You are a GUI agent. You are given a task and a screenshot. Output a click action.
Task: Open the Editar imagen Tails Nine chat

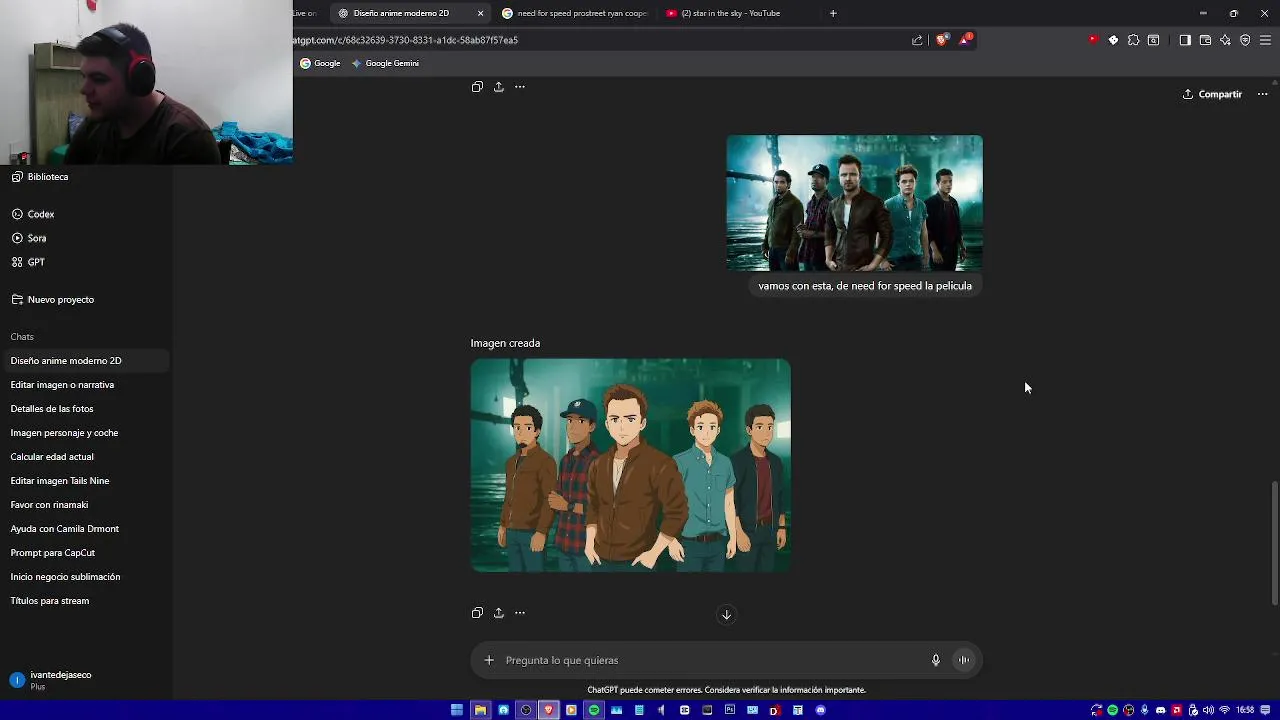(x=86, y=481)
